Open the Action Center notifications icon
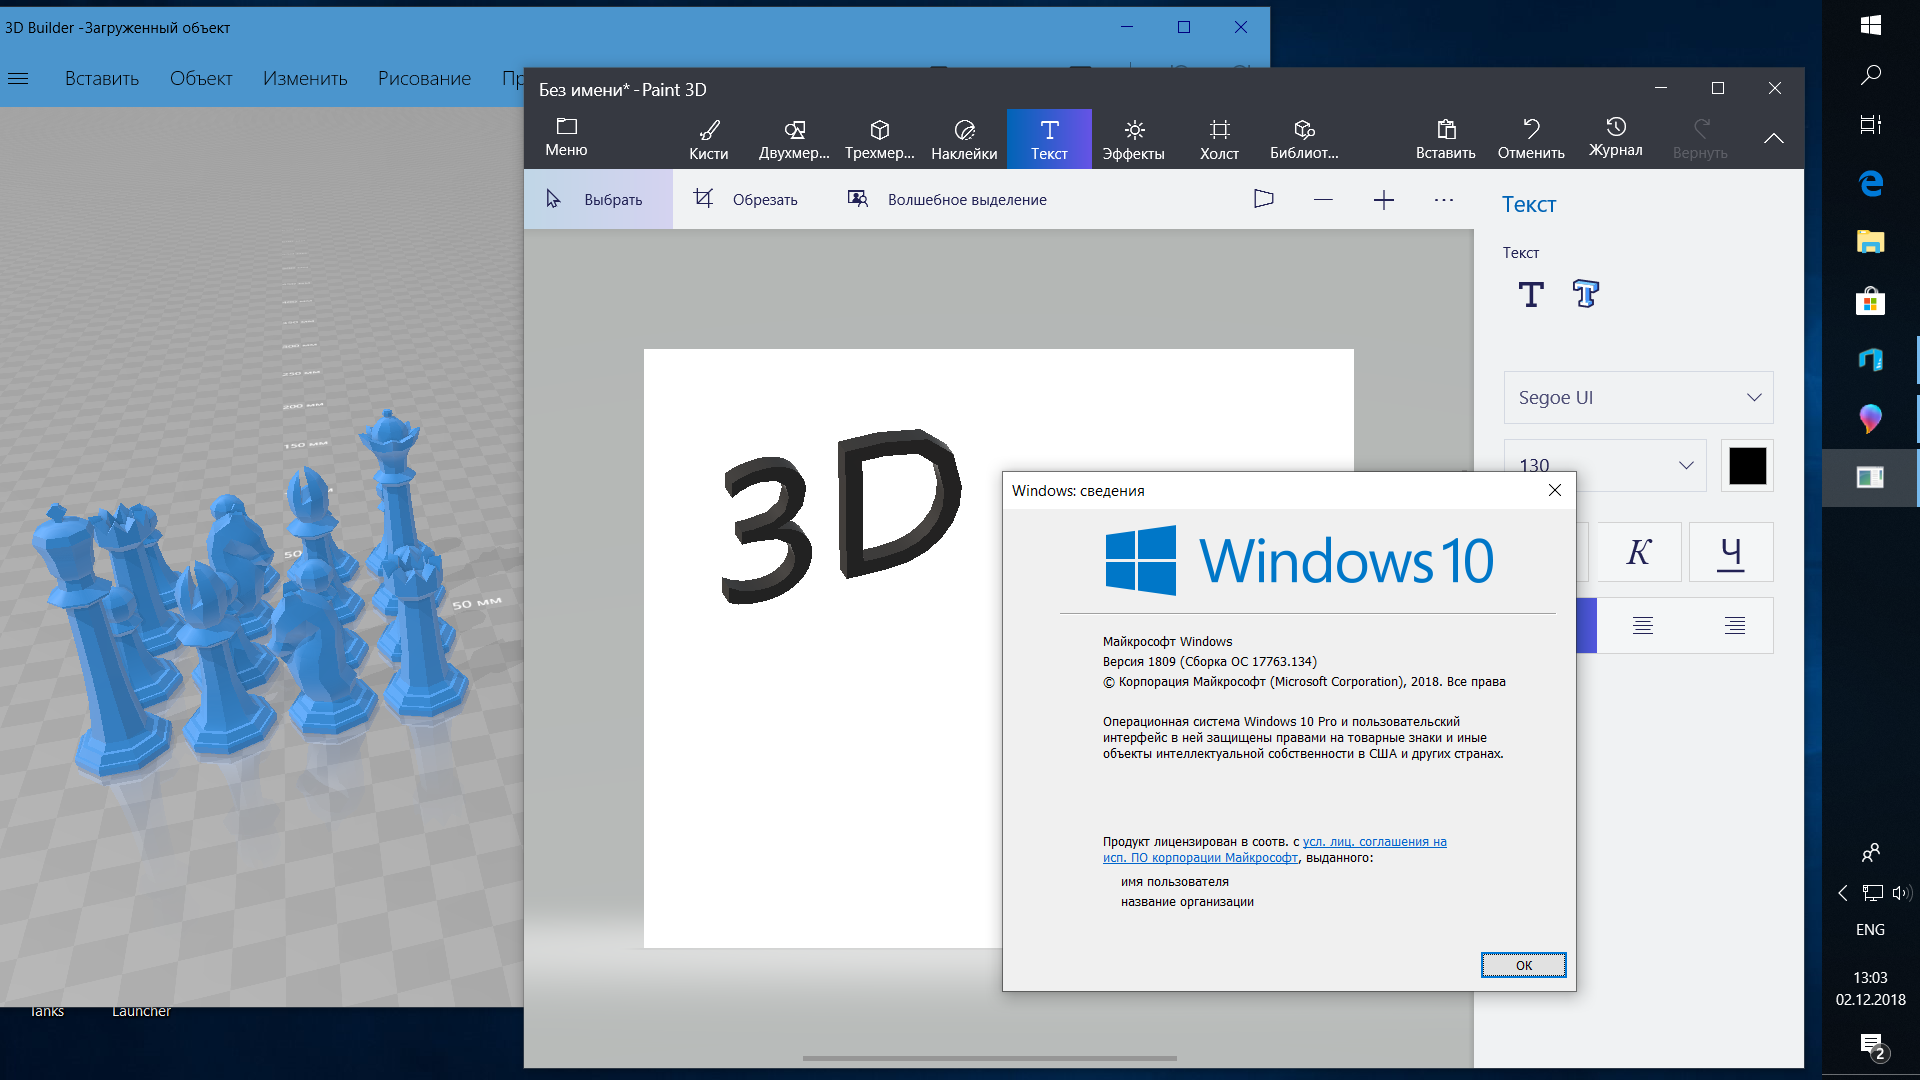 click(x=1872, y=1046)
